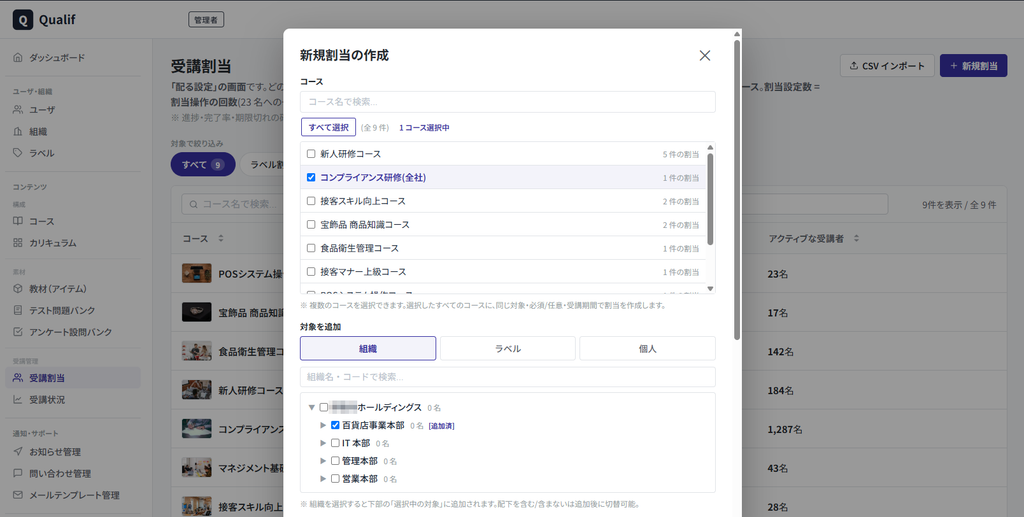Viewport: 1024px width, 517px height.
Task: Open the 食品衛生管理 course thumbnail
Action: coord(197,351)
